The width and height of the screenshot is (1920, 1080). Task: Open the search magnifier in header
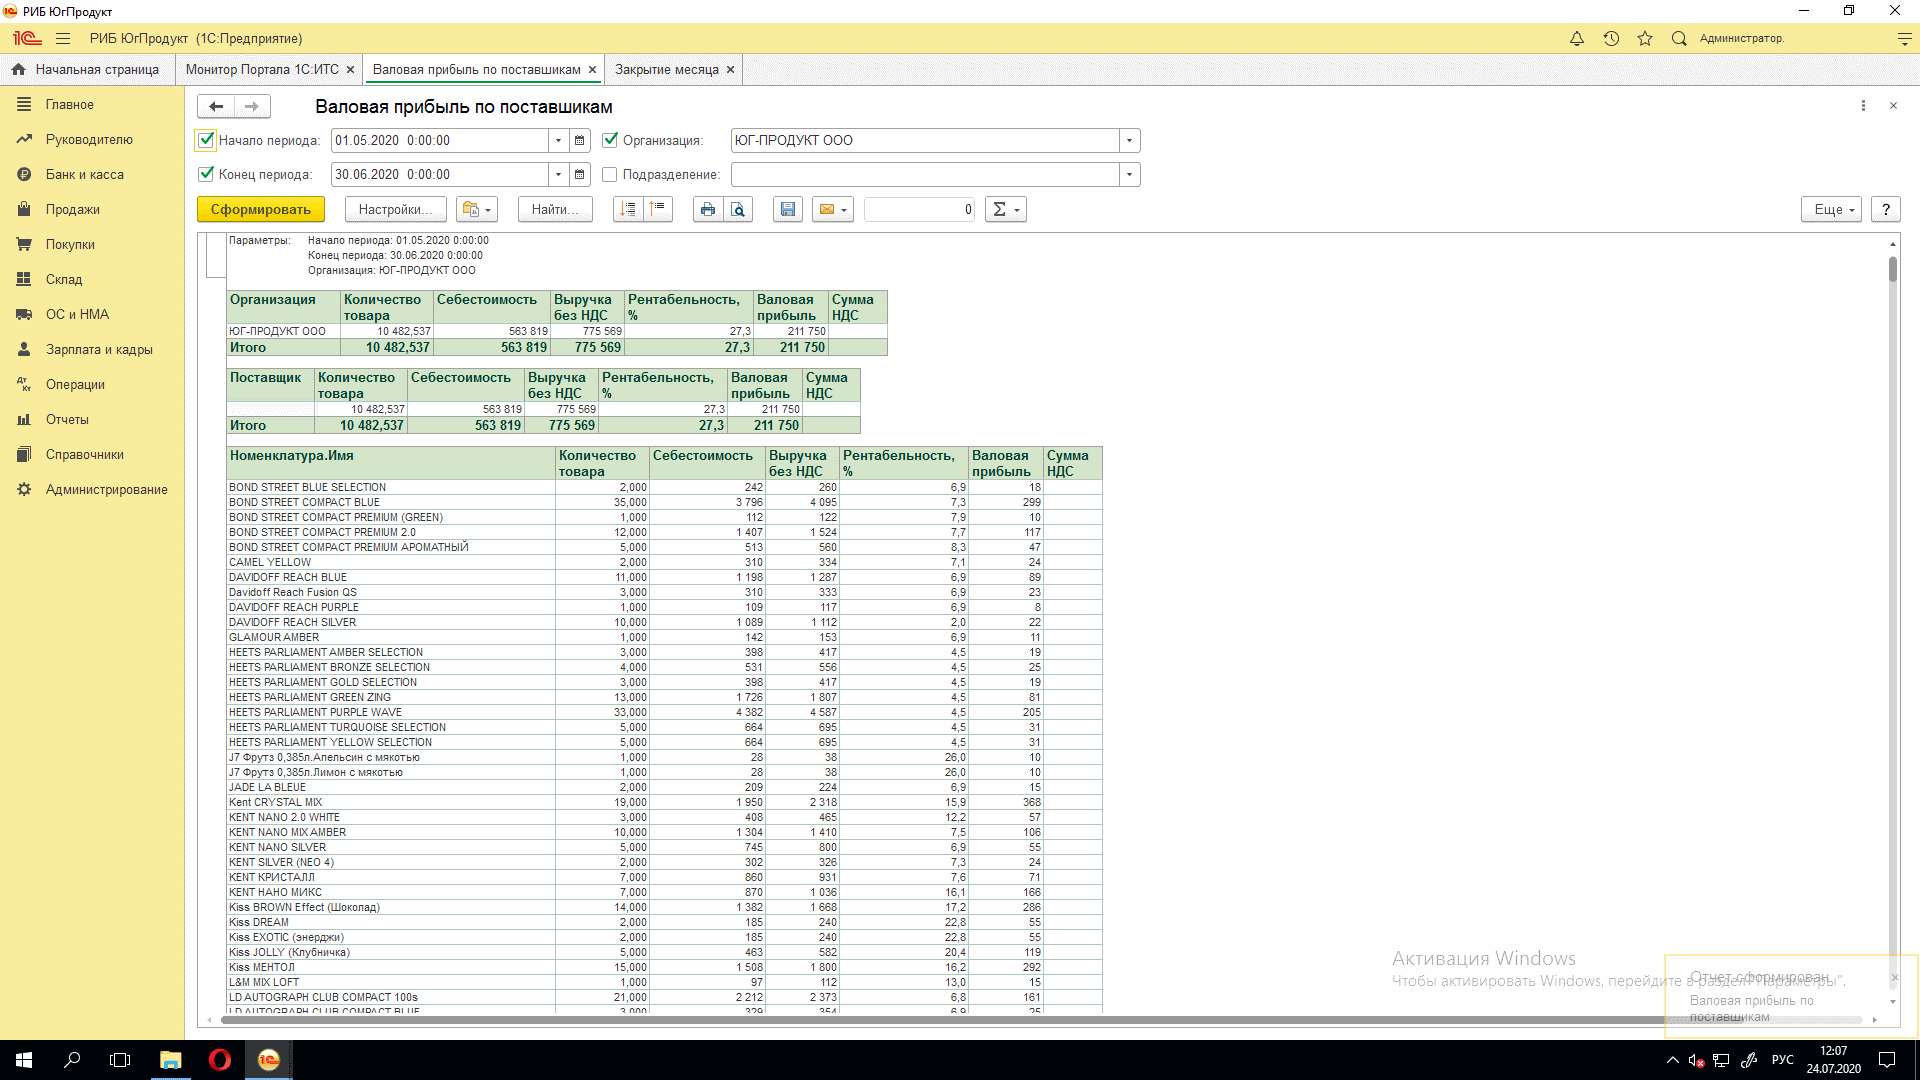(x=1679, y=39)
